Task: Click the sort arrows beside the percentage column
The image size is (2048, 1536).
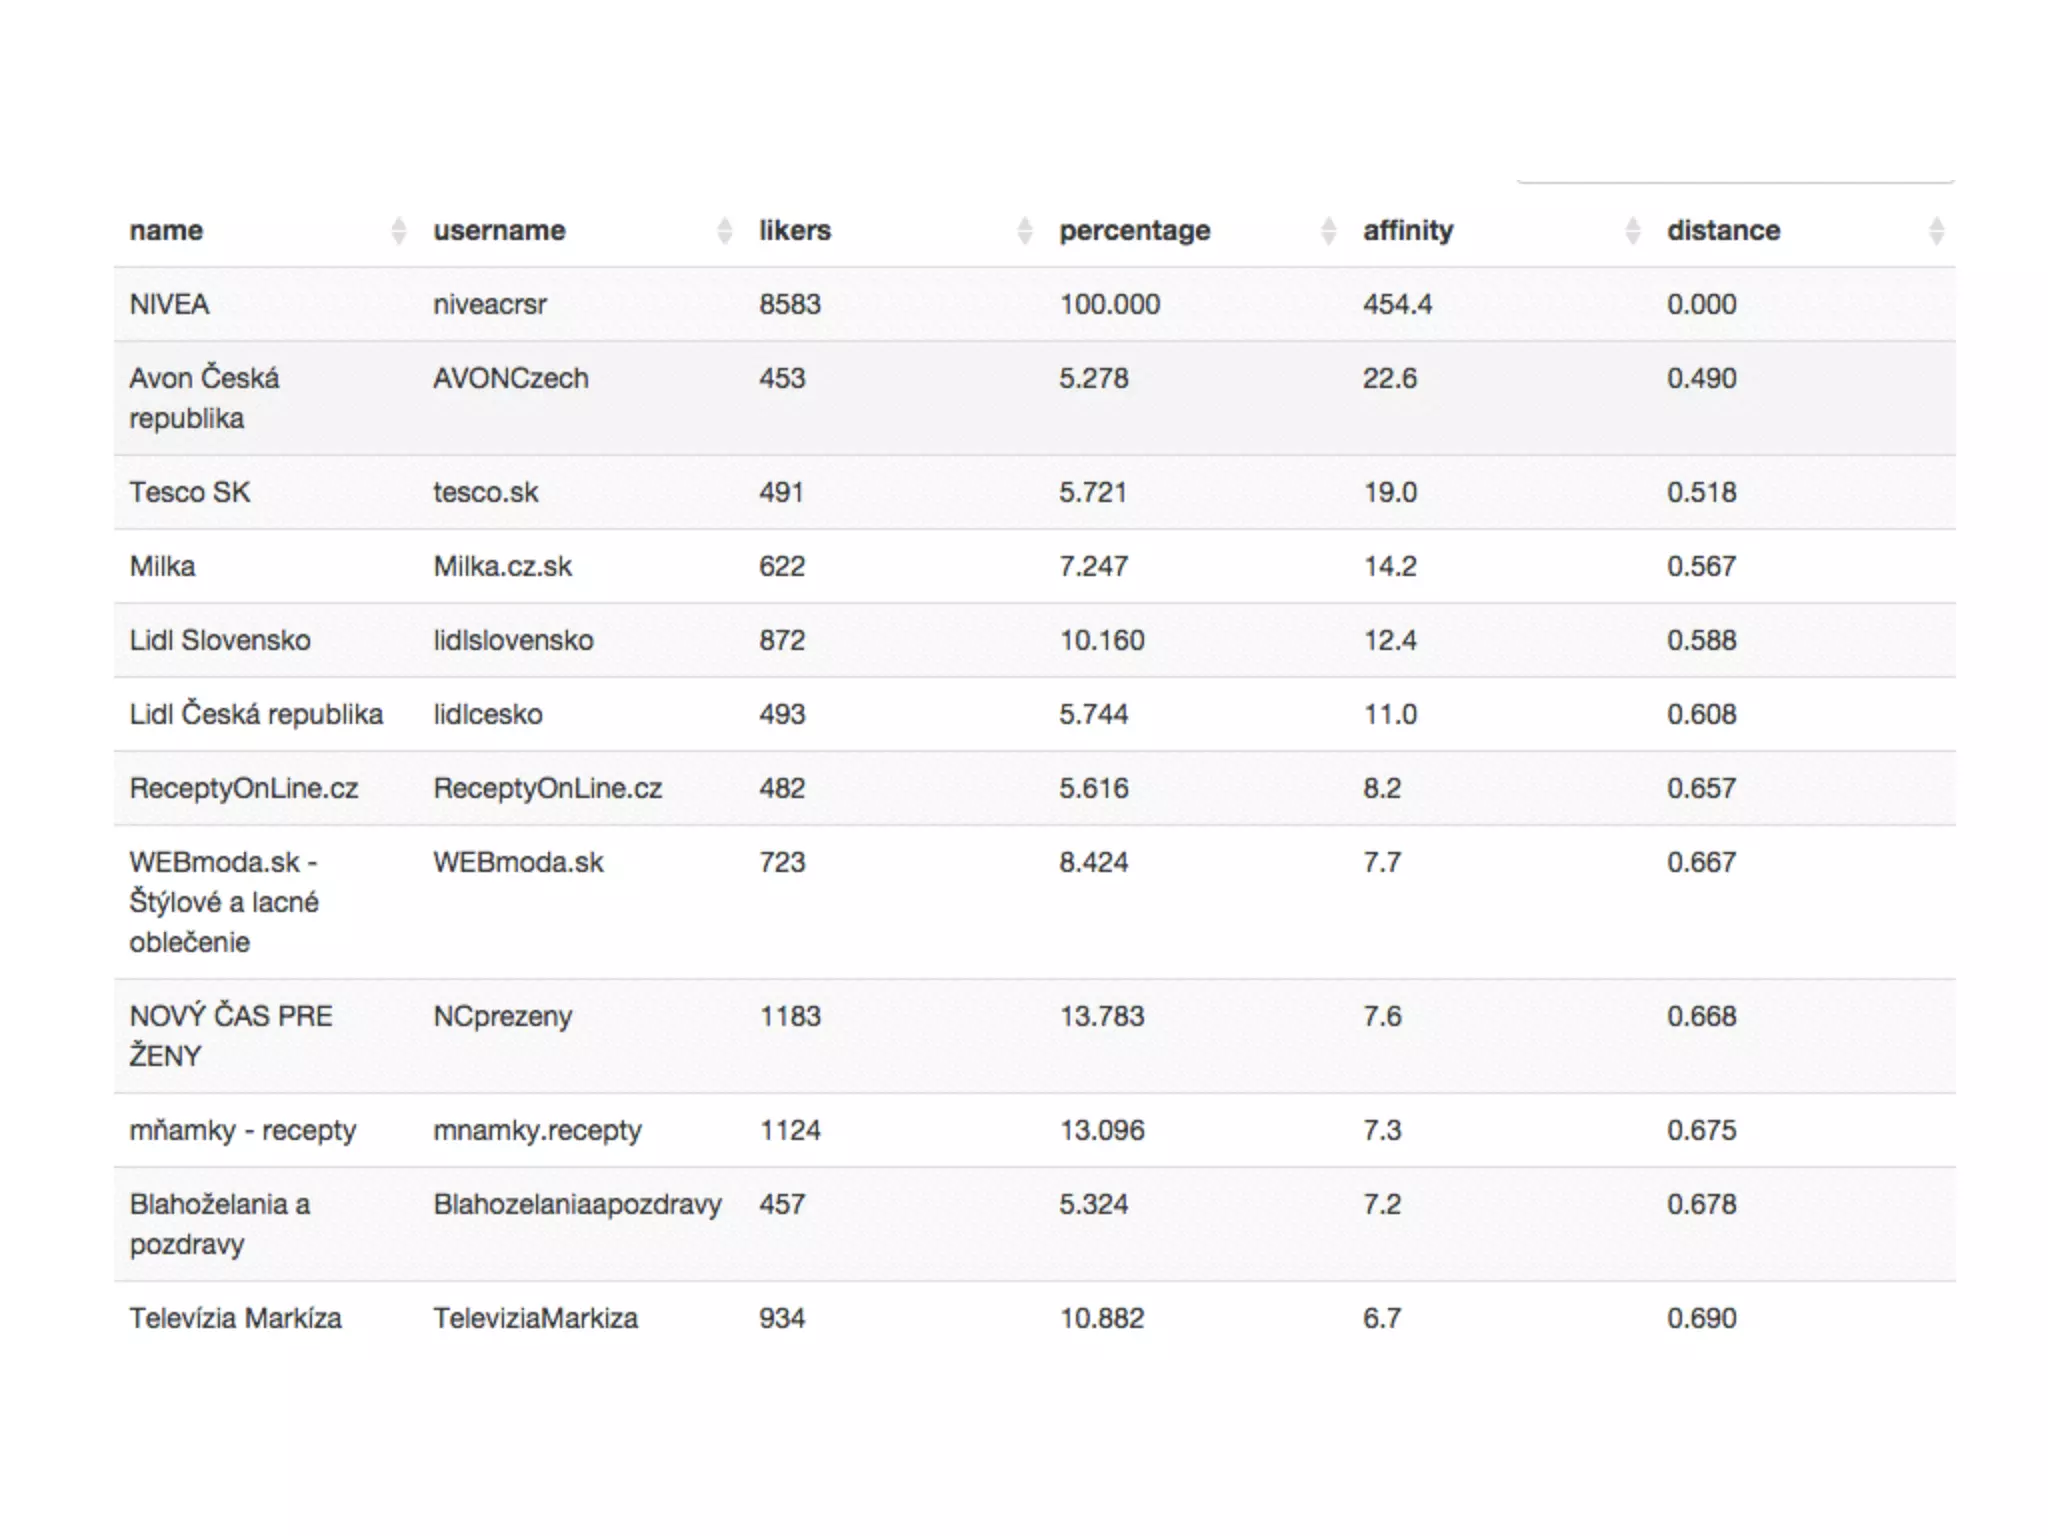Action: click(1329, 231)
